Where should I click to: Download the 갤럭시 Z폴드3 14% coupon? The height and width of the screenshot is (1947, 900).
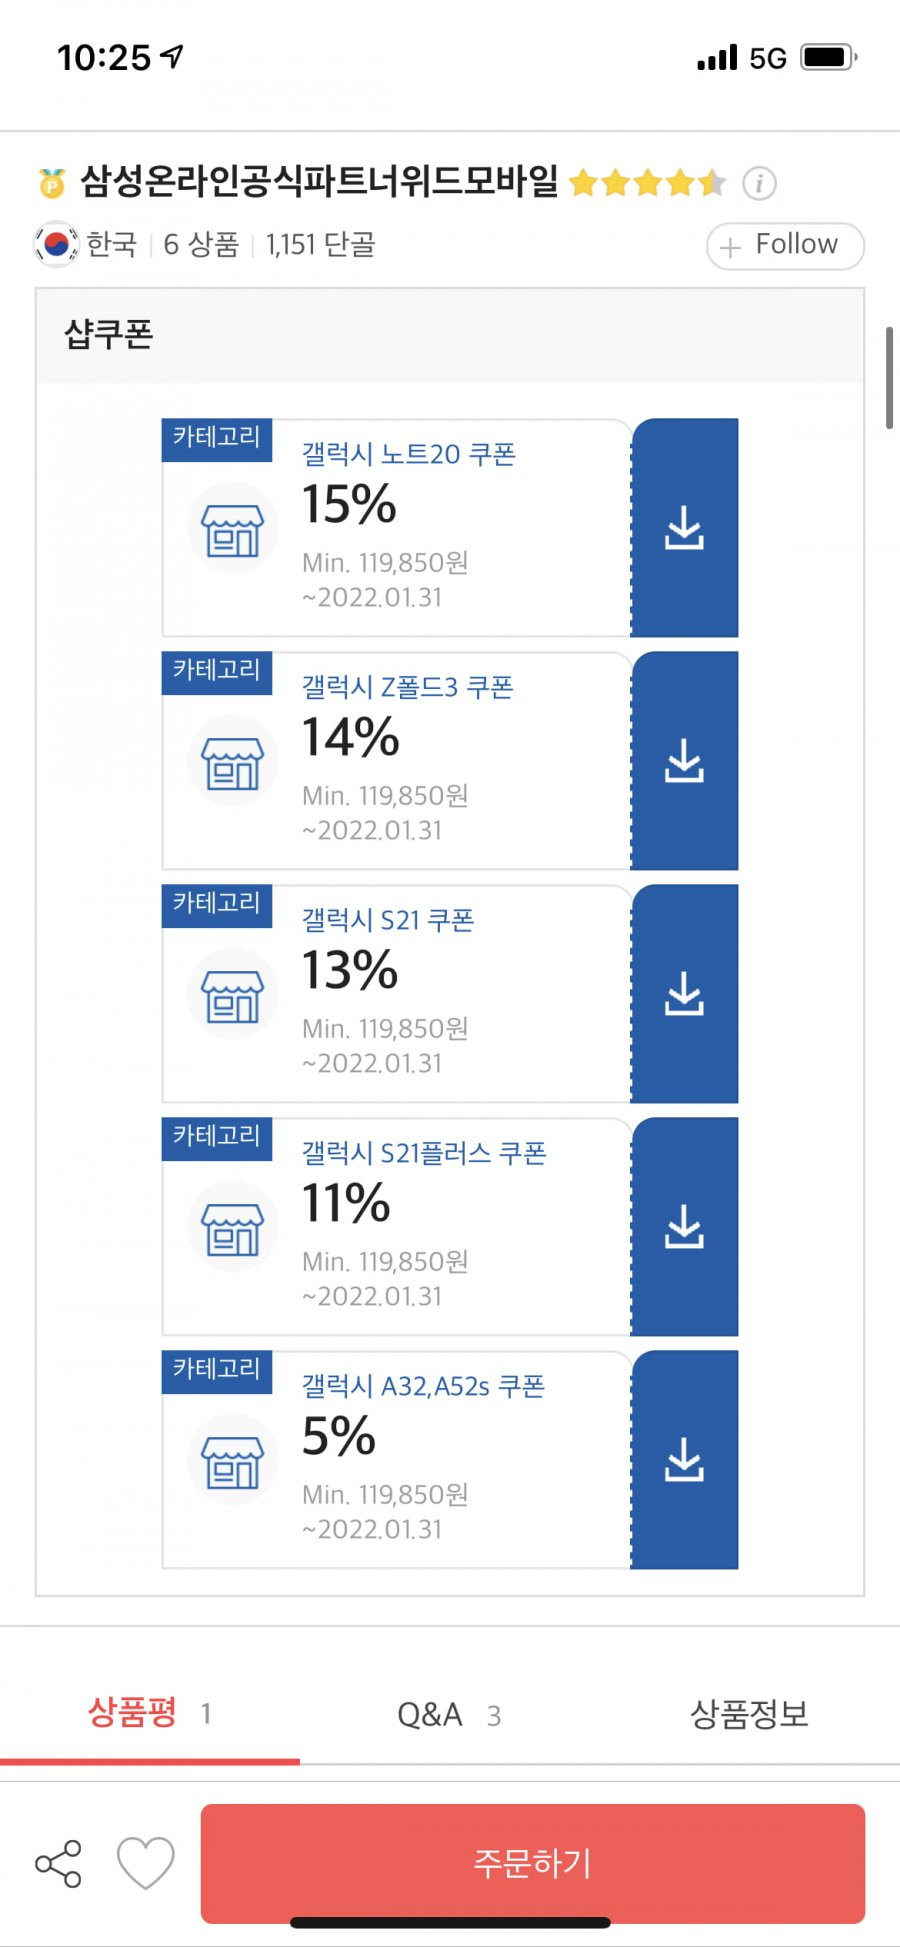tap(685, 761)
